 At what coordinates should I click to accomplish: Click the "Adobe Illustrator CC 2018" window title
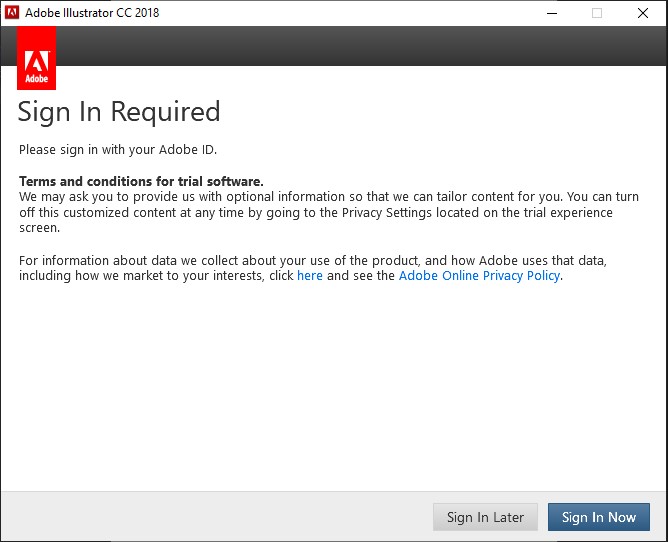91,13
